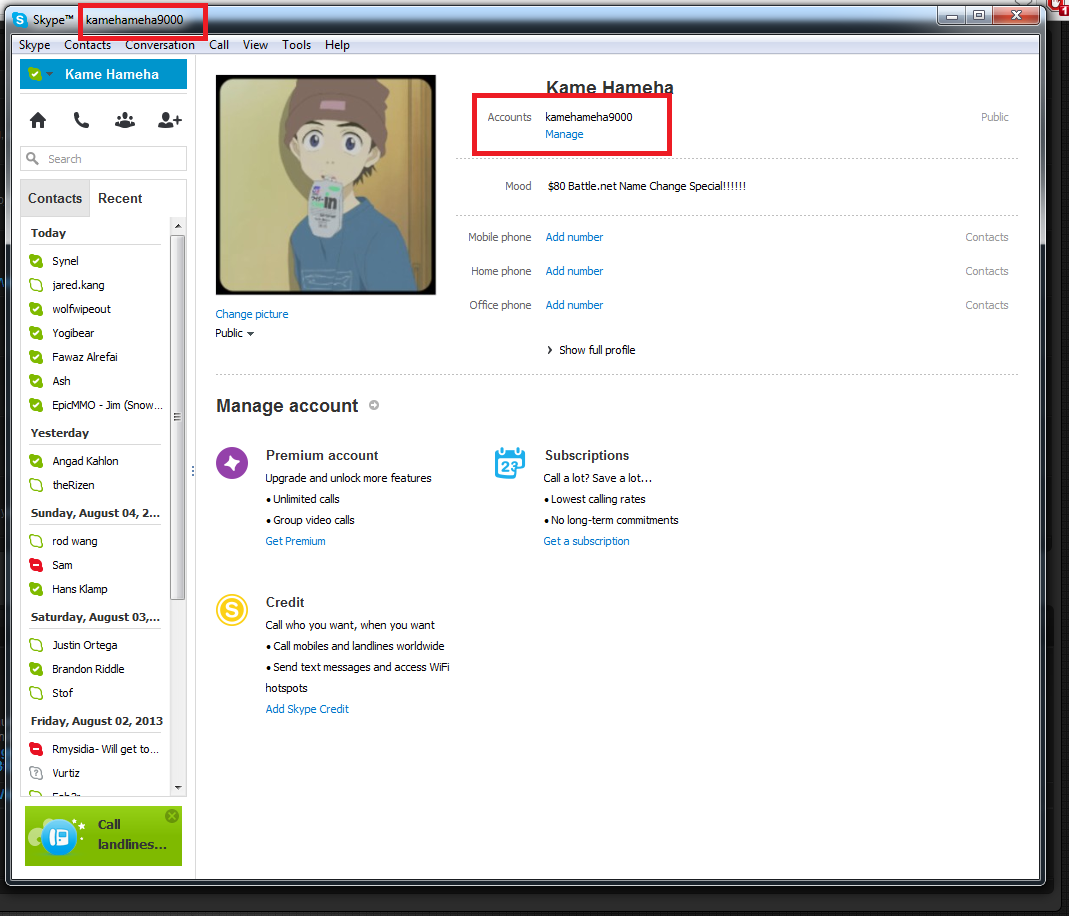
Task: Click the Get Premium link
Action: [295, 541]
